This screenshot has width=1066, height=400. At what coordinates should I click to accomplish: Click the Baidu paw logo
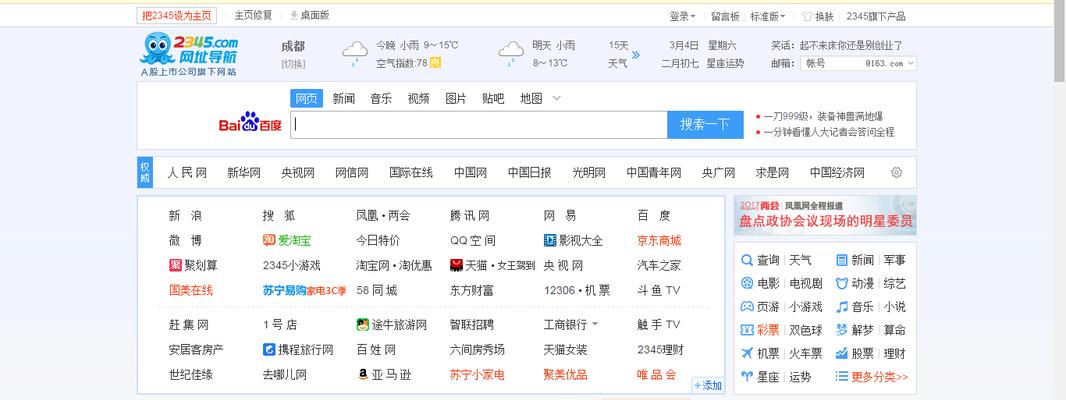tap(250, 122)
